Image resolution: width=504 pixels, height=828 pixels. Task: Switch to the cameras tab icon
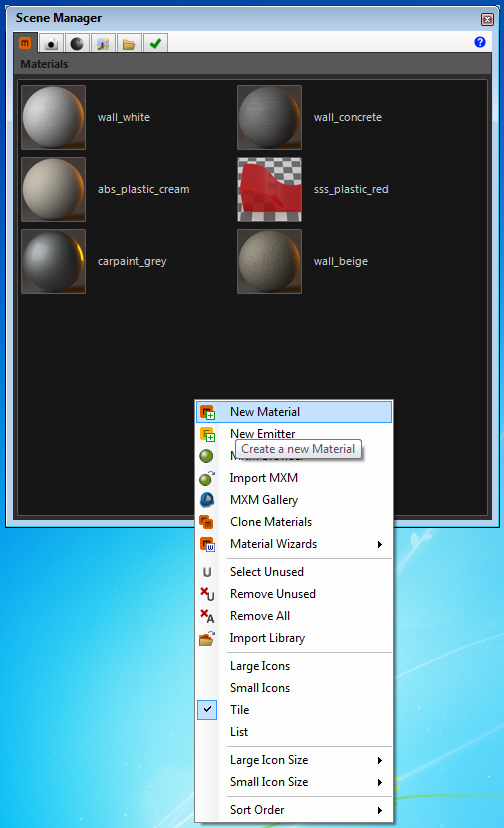[51, 43]
